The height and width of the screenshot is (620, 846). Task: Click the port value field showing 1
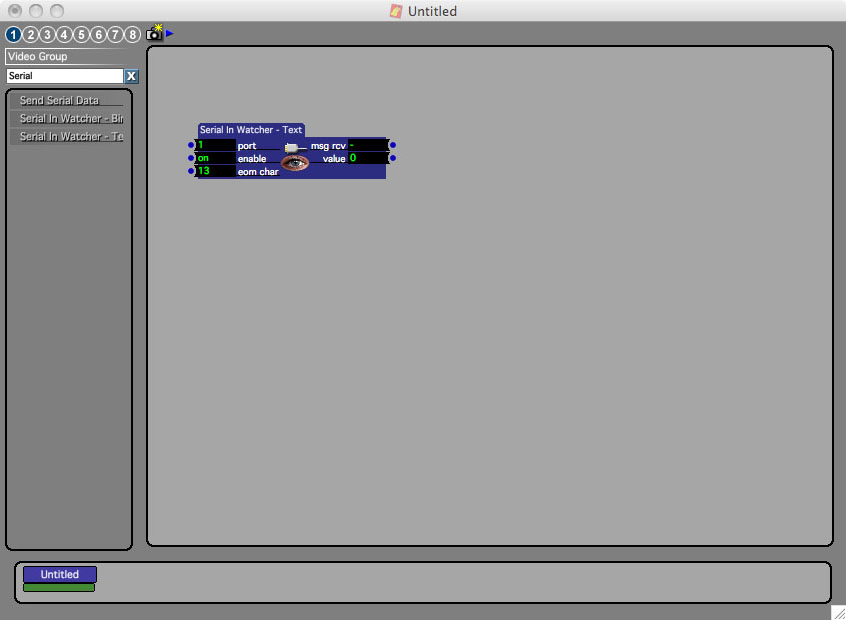click(215, 146)
